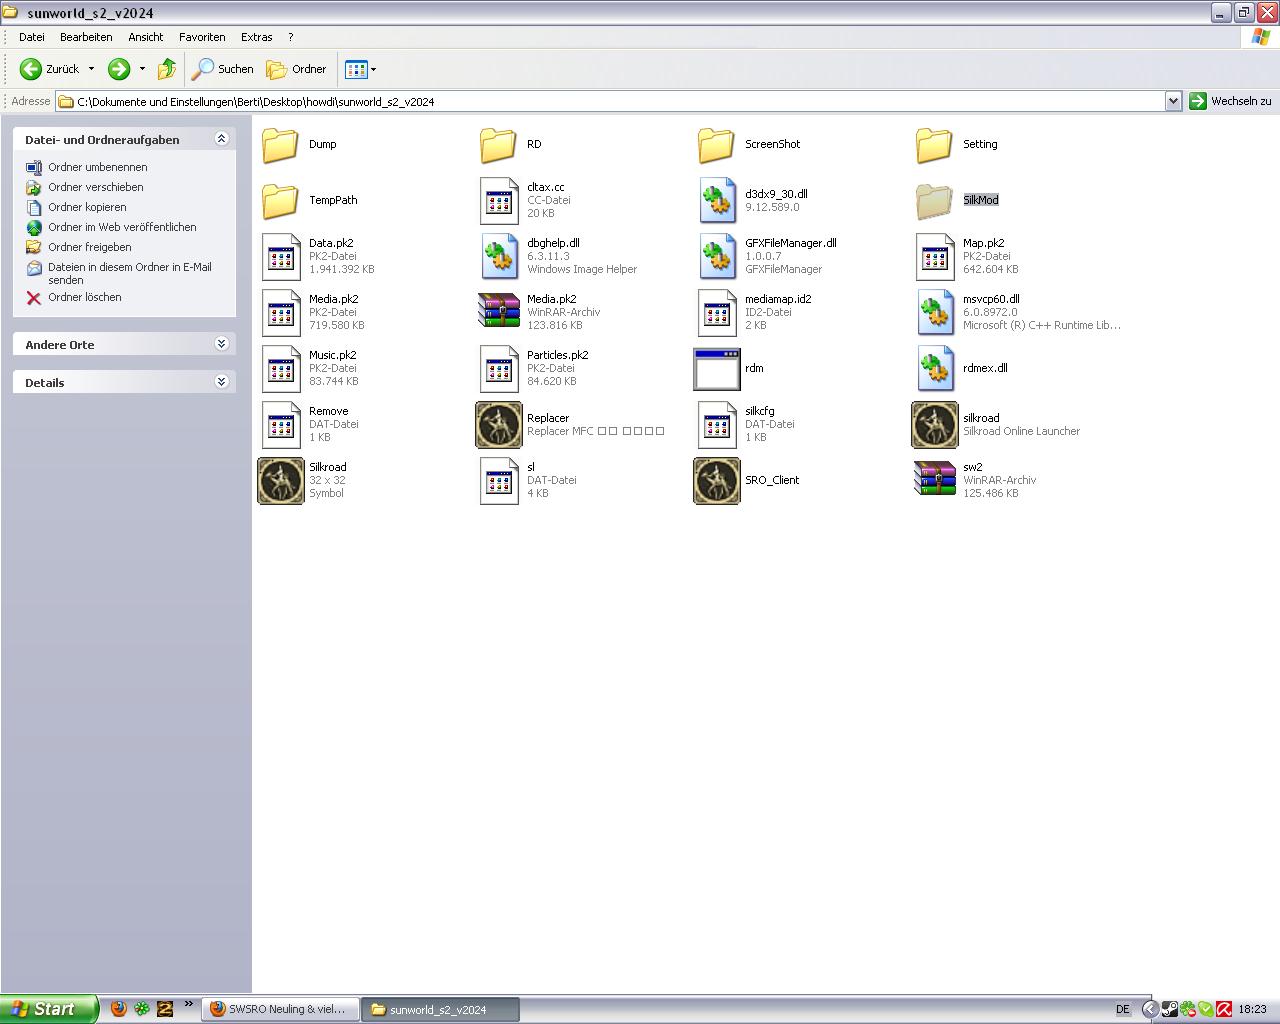Open the Extras menu

click(256, 37)
